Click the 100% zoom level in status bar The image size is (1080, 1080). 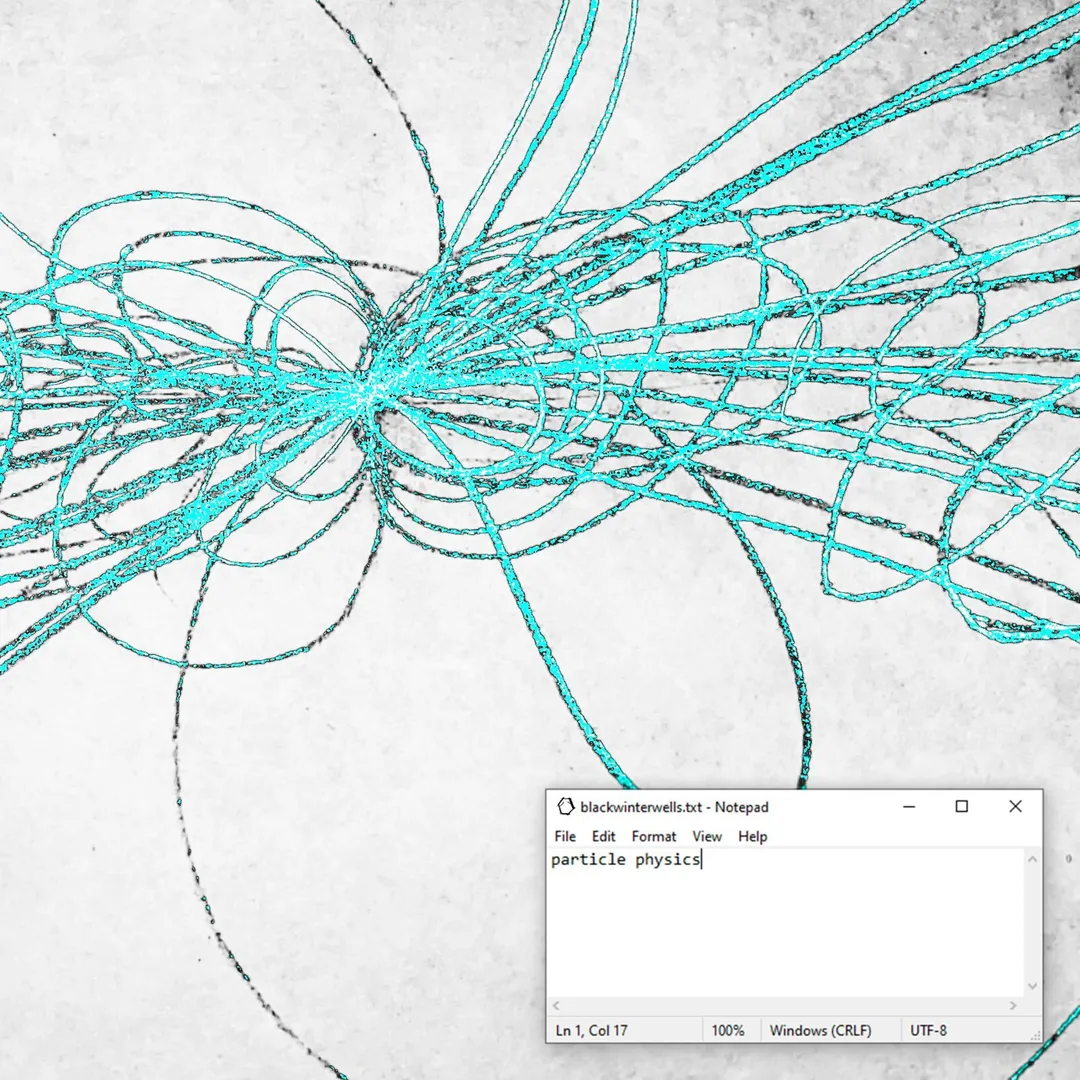[x=728, y=1030]
